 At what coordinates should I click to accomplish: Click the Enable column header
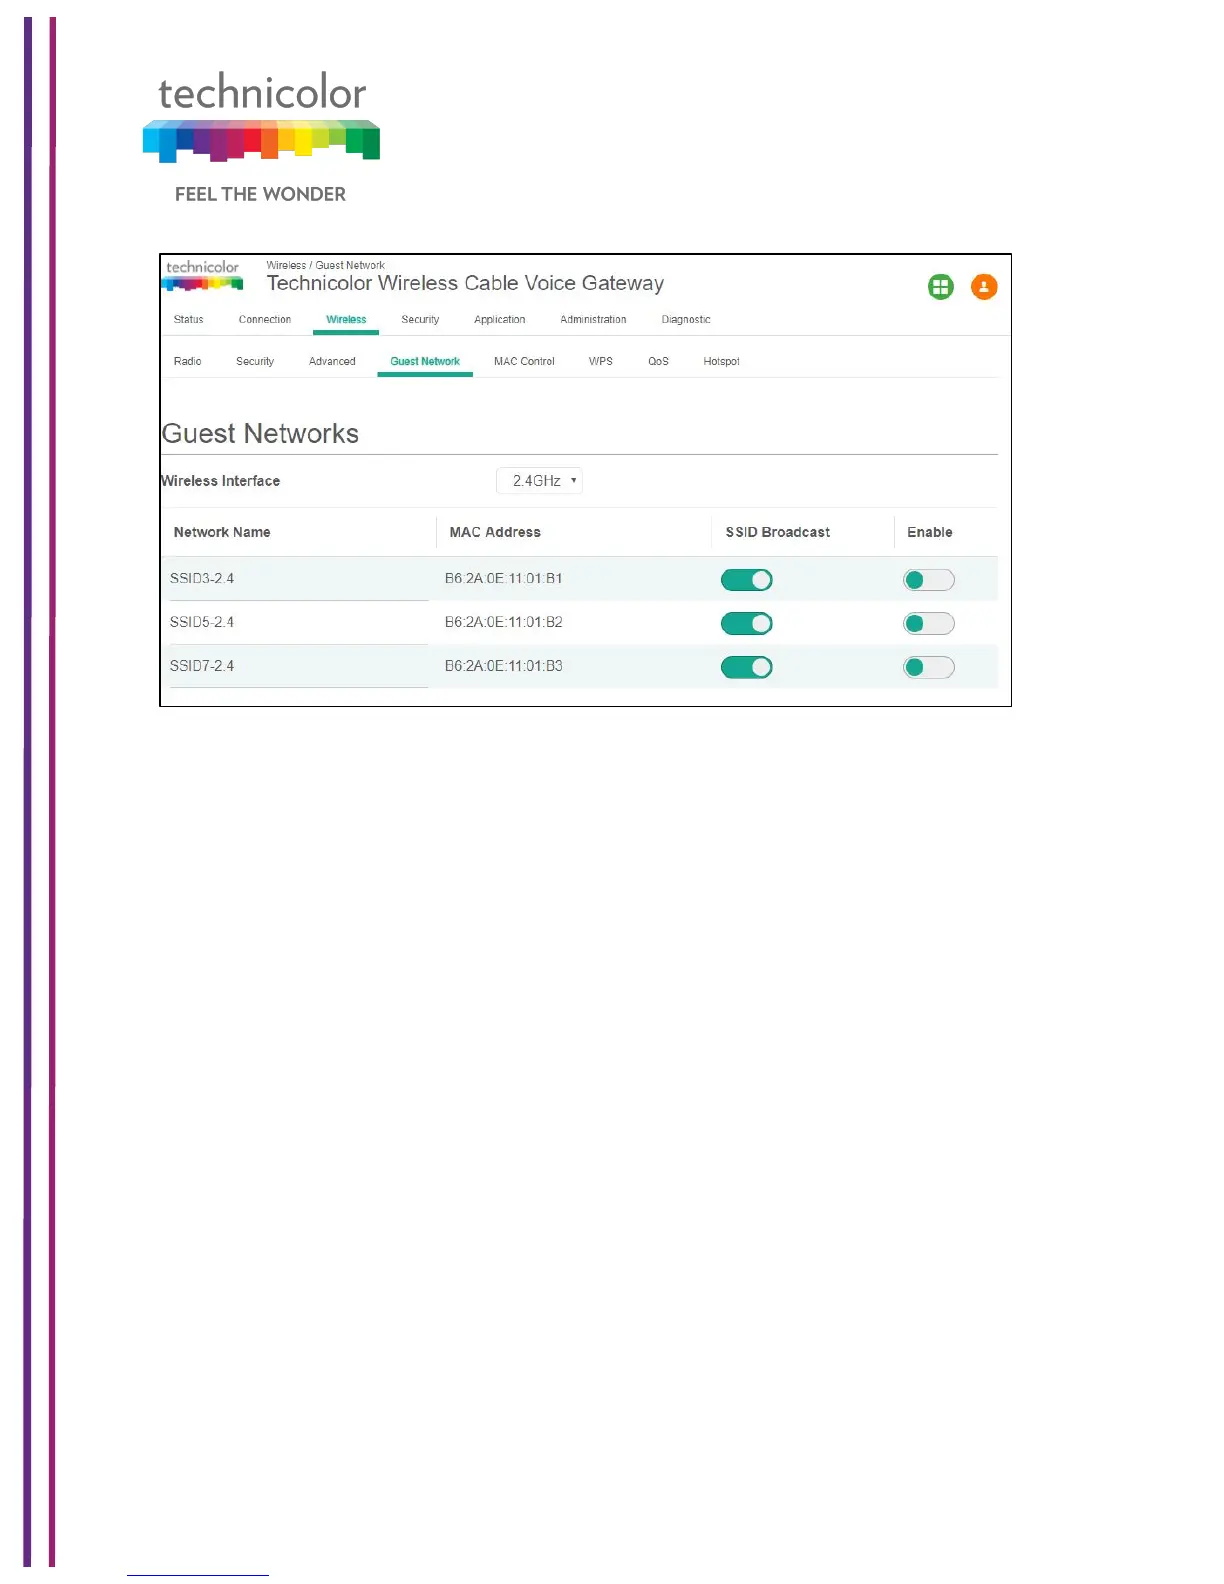tap(930, 533)
